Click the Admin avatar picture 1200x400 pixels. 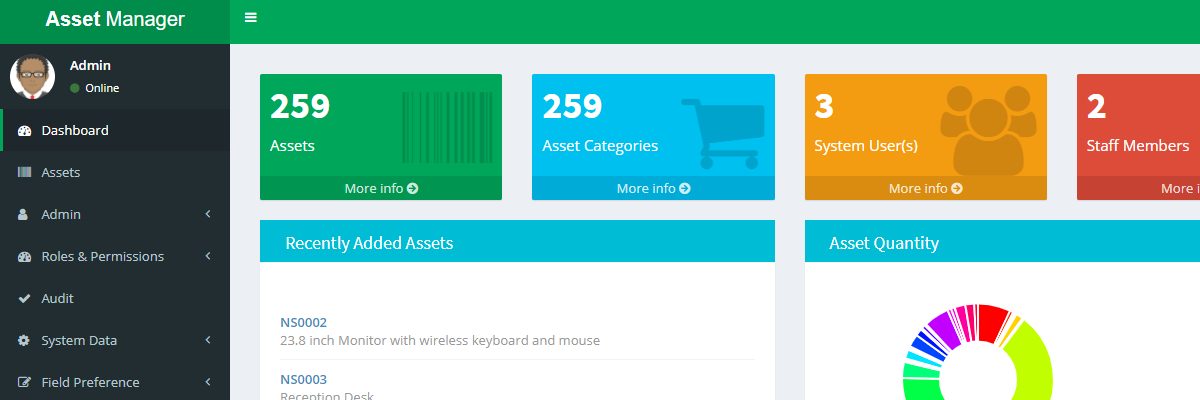click(32, 77)
